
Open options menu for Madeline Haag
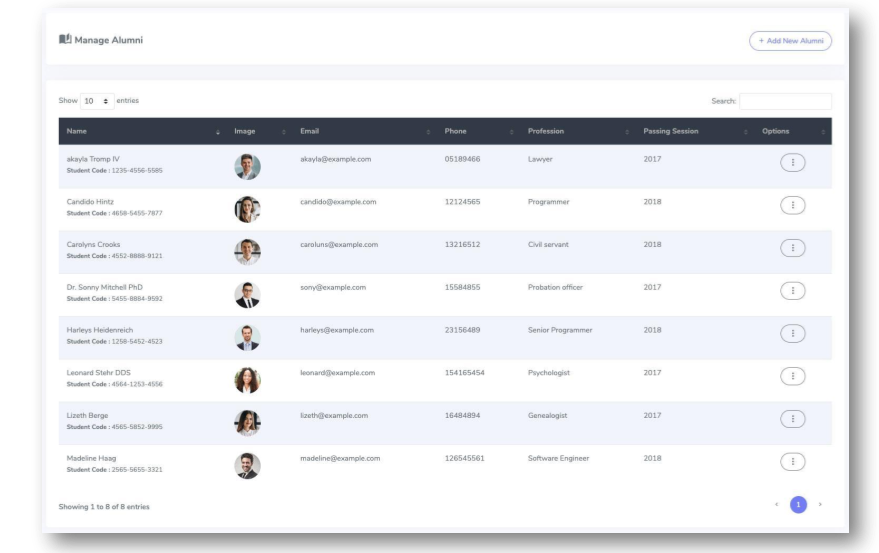click(x=792, y=461)
